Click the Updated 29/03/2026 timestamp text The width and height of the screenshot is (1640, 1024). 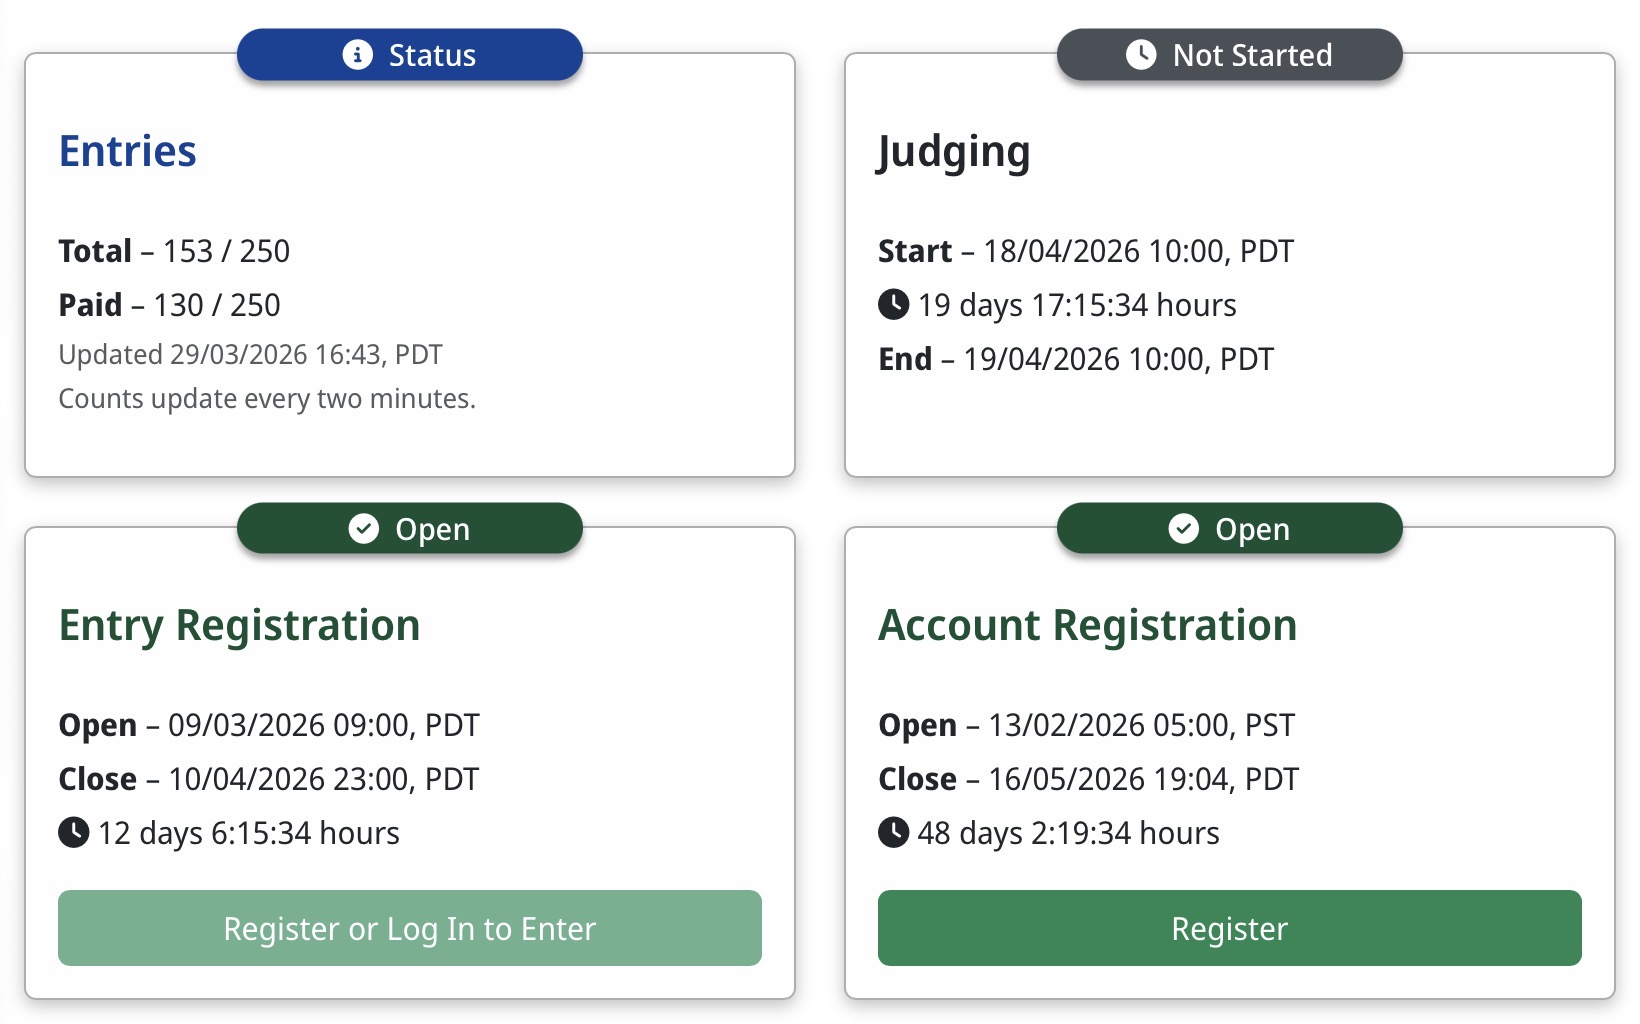tap(250, 355)
